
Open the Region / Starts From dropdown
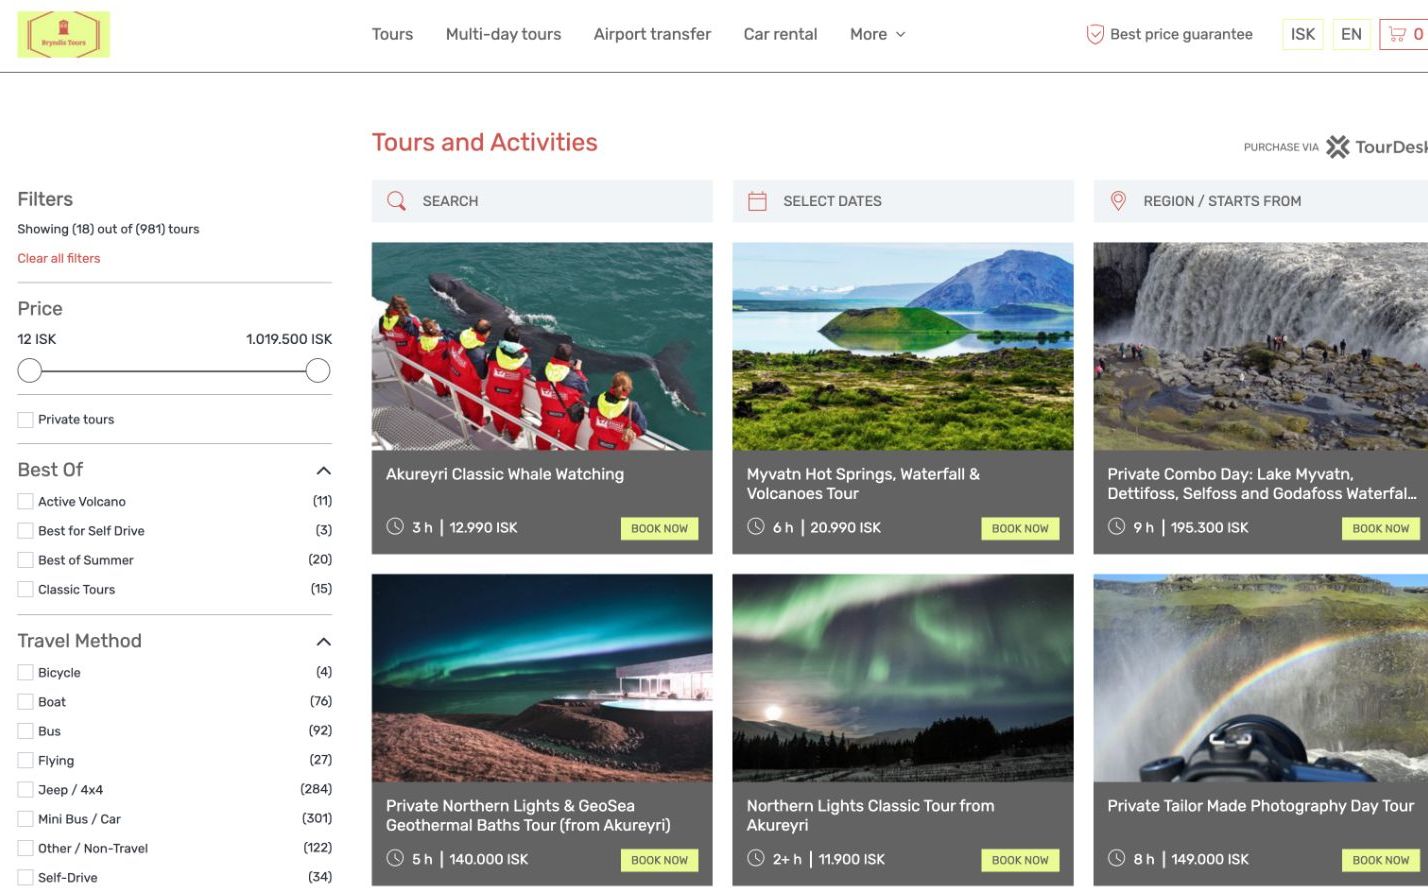click(x=1261, y=201)
